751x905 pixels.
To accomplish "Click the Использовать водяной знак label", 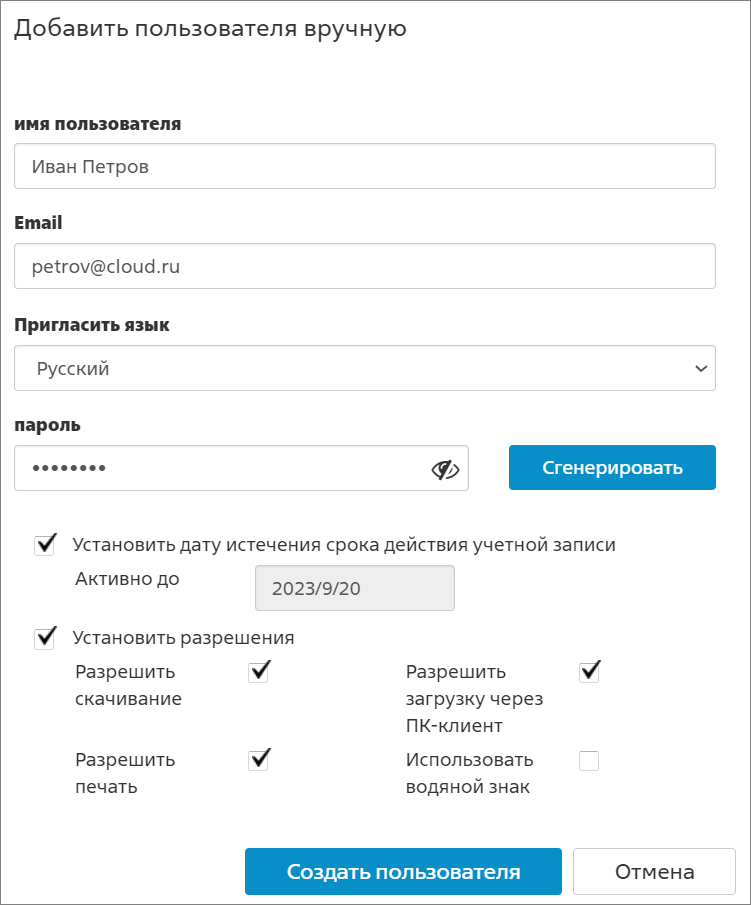I will [x=469, y=773].
